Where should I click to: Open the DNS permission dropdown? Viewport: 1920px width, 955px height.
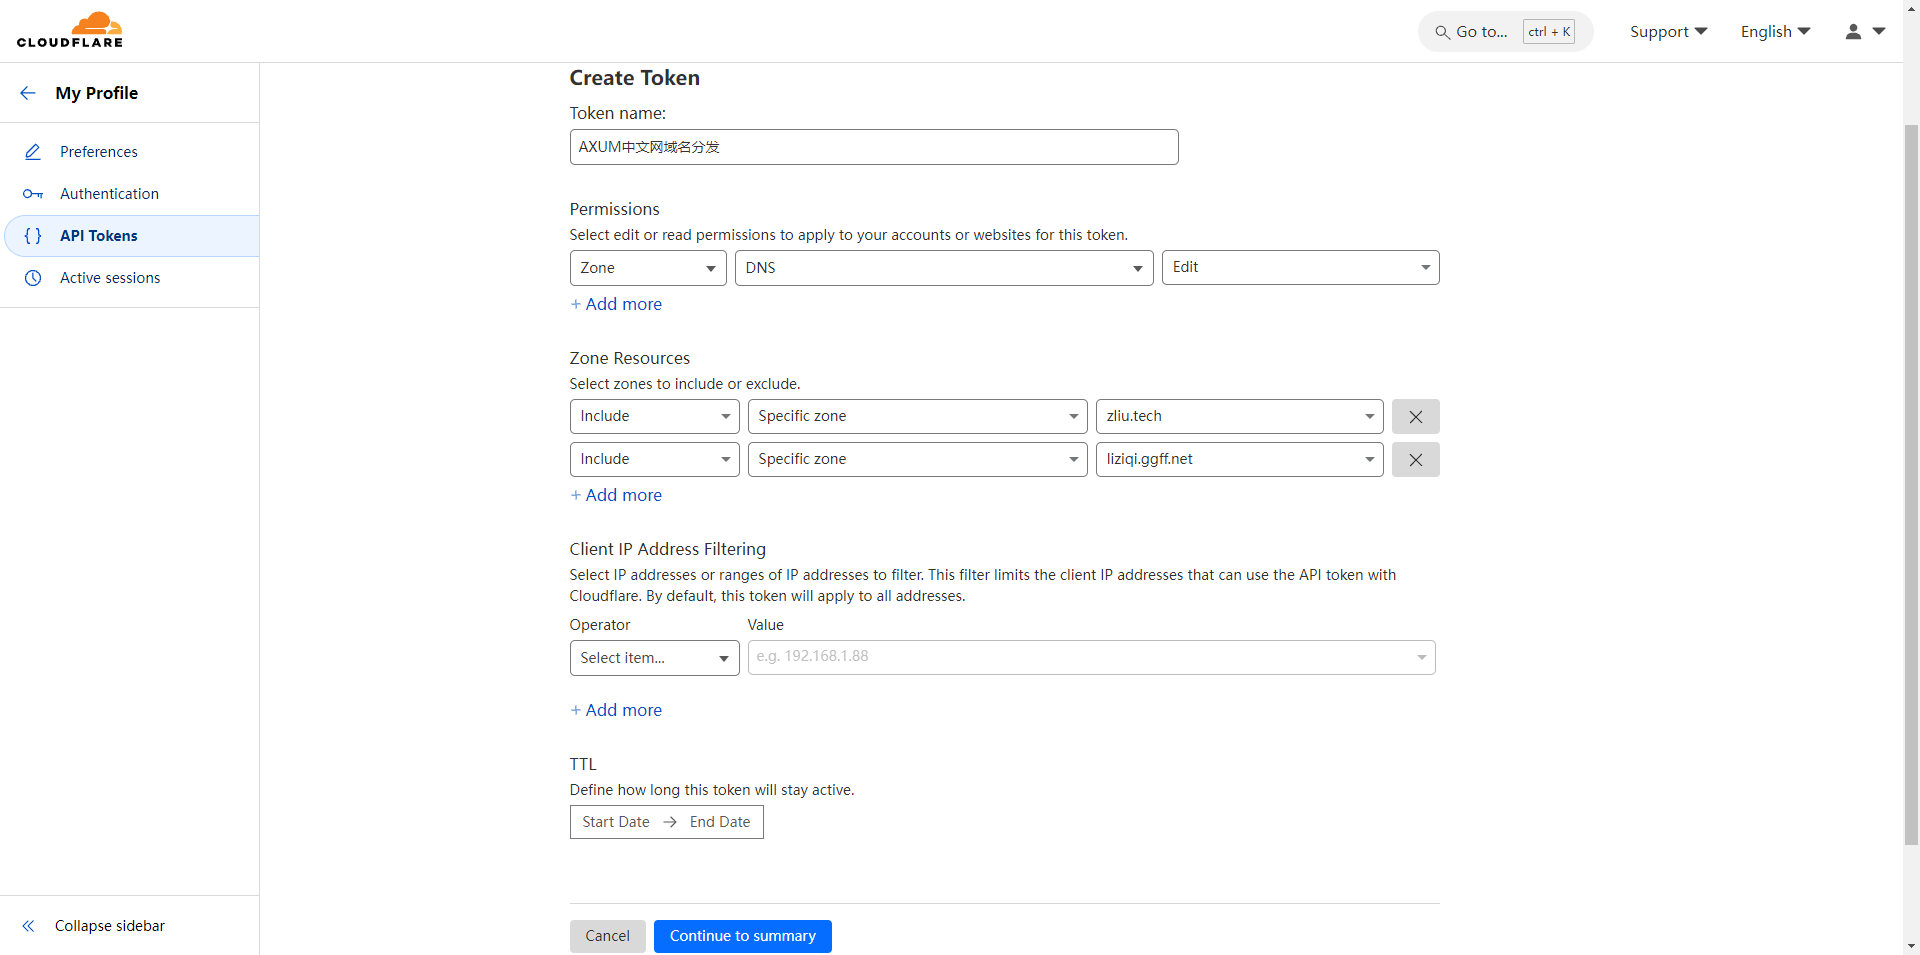click(944, 268)
